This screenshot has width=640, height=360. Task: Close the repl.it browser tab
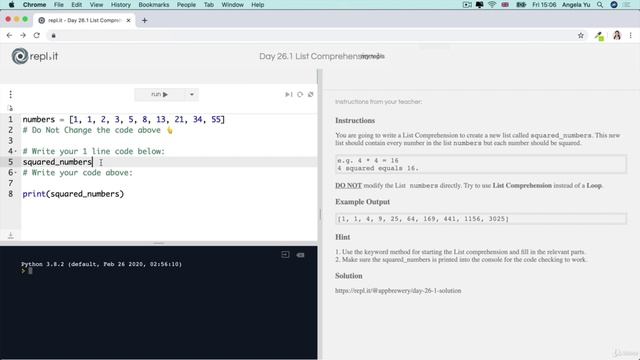click(x=129, y=20)
